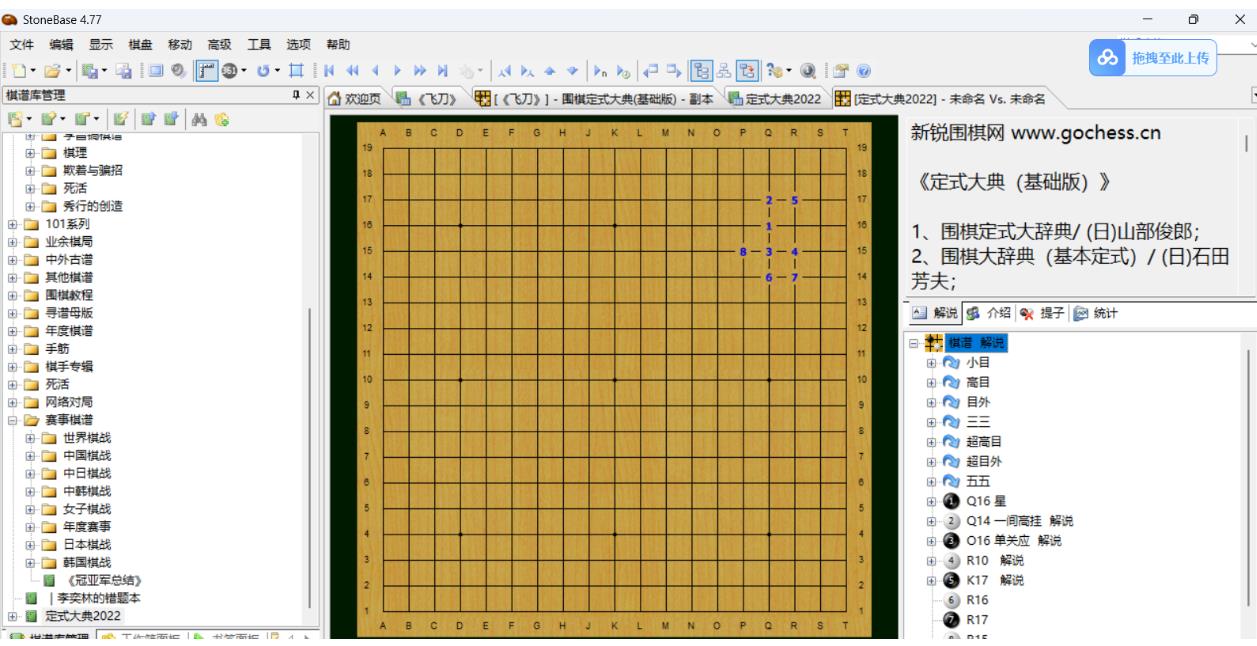Expand the 三三 node in move tree

tap(932, 422)
